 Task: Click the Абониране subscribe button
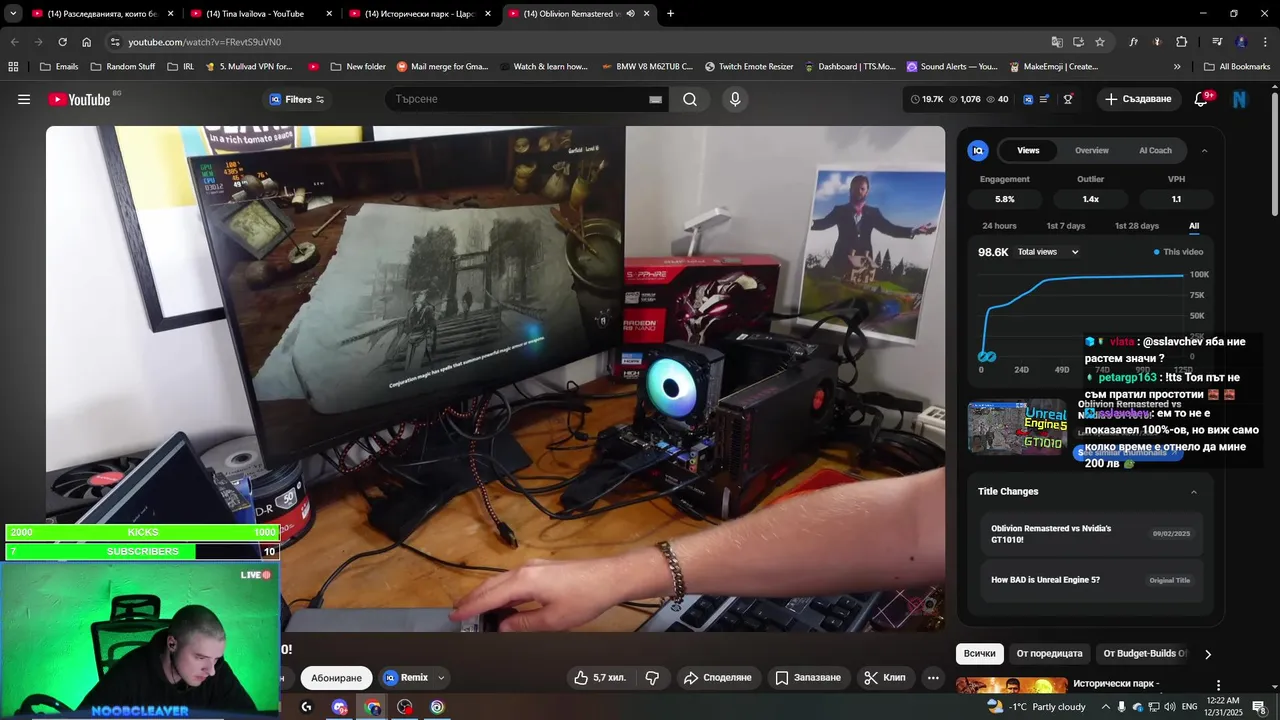335,678
